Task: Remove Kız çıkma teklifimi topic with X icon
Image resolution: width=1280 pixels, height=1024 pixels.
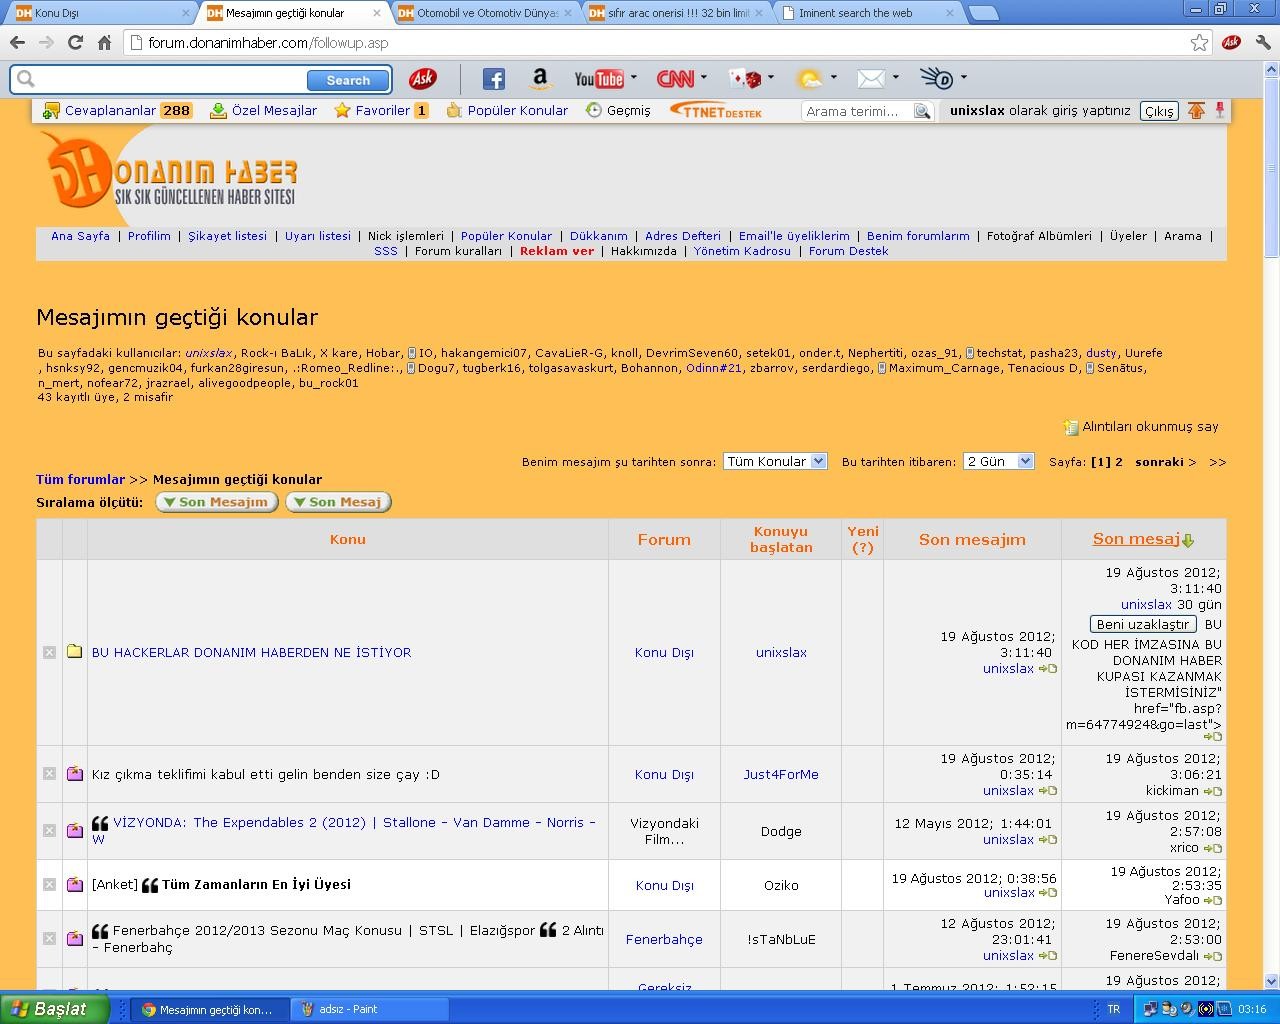Action: tap(49, 774)
